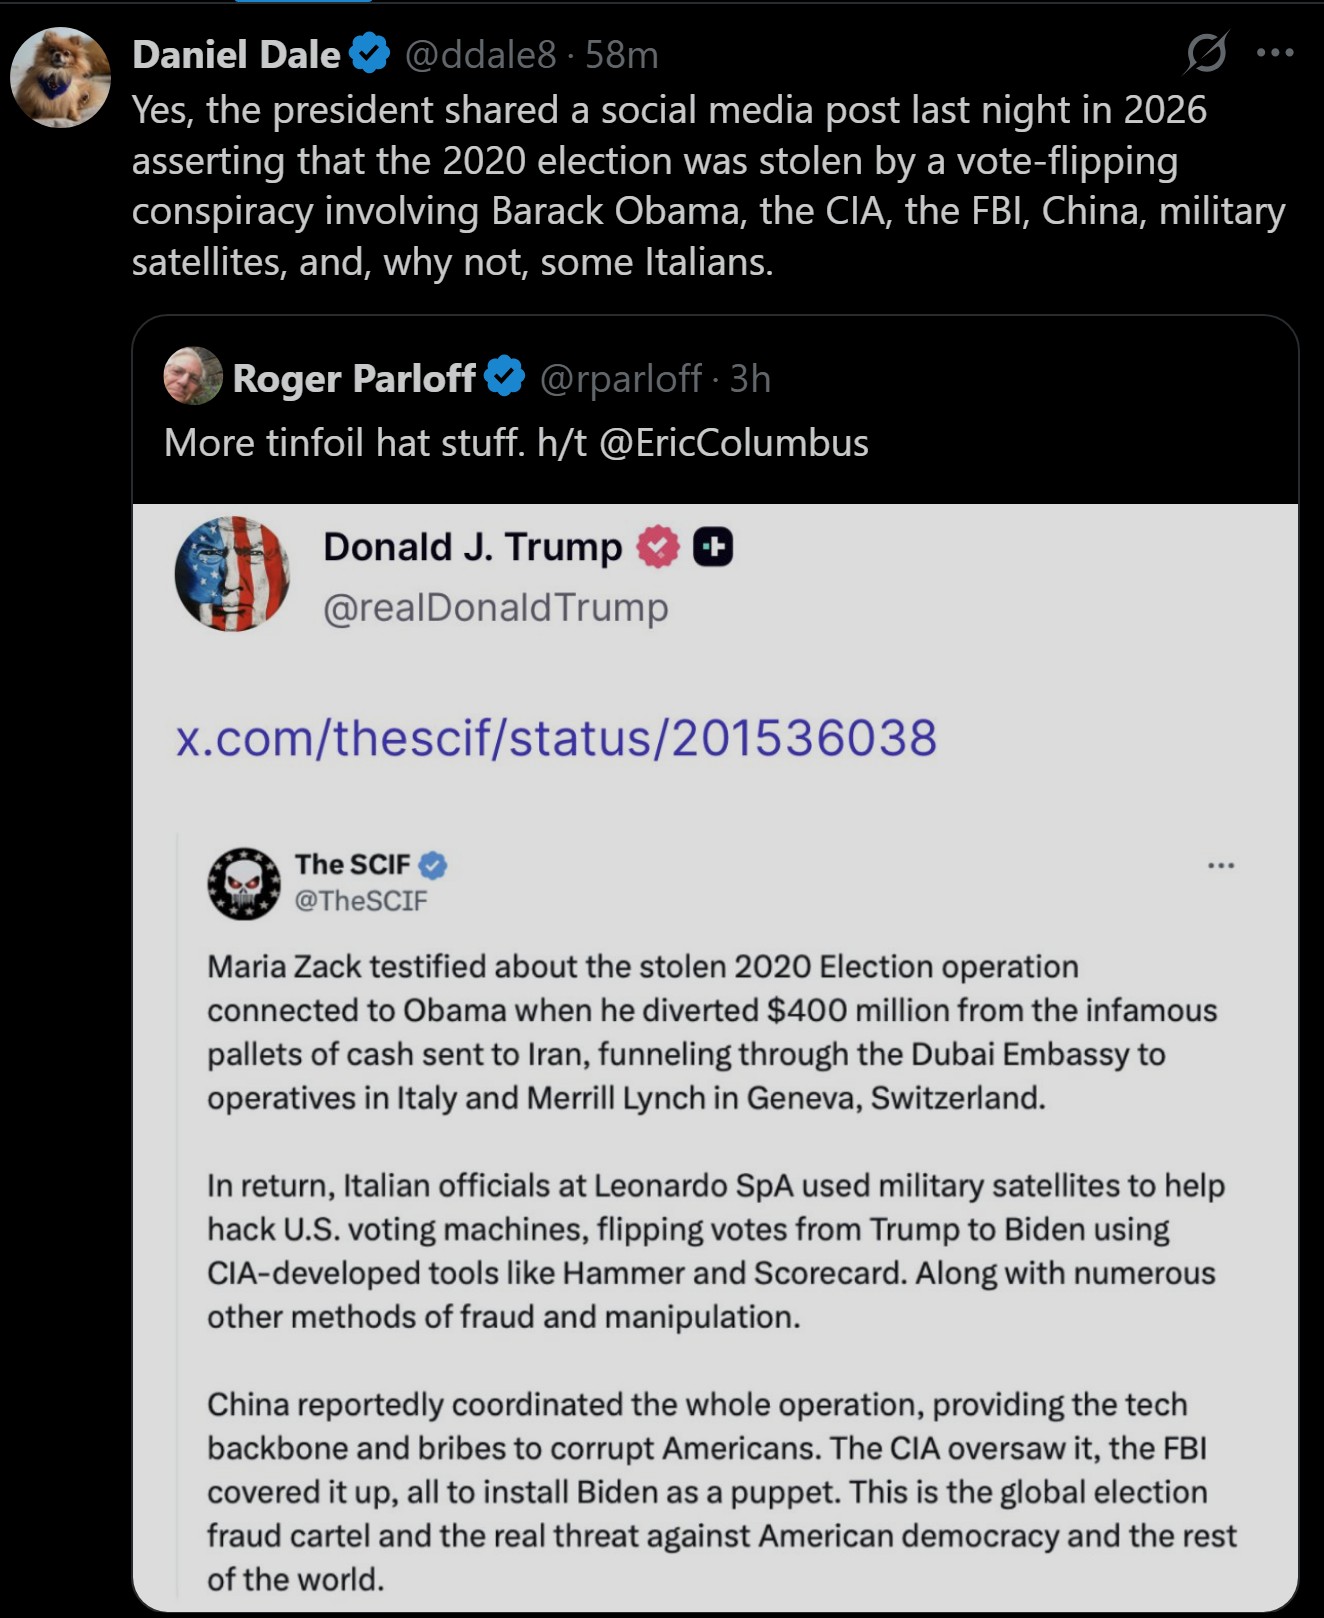Open the @rparloff handle in quoted post
The height and width of the screenshot is (1618, 1324).
coord(620,378)
